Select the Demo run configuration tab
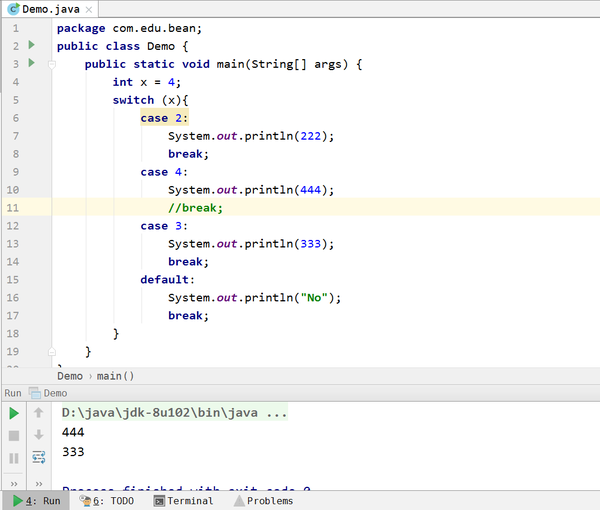This screenshot has height=510, width=600. tap(48, 393)
